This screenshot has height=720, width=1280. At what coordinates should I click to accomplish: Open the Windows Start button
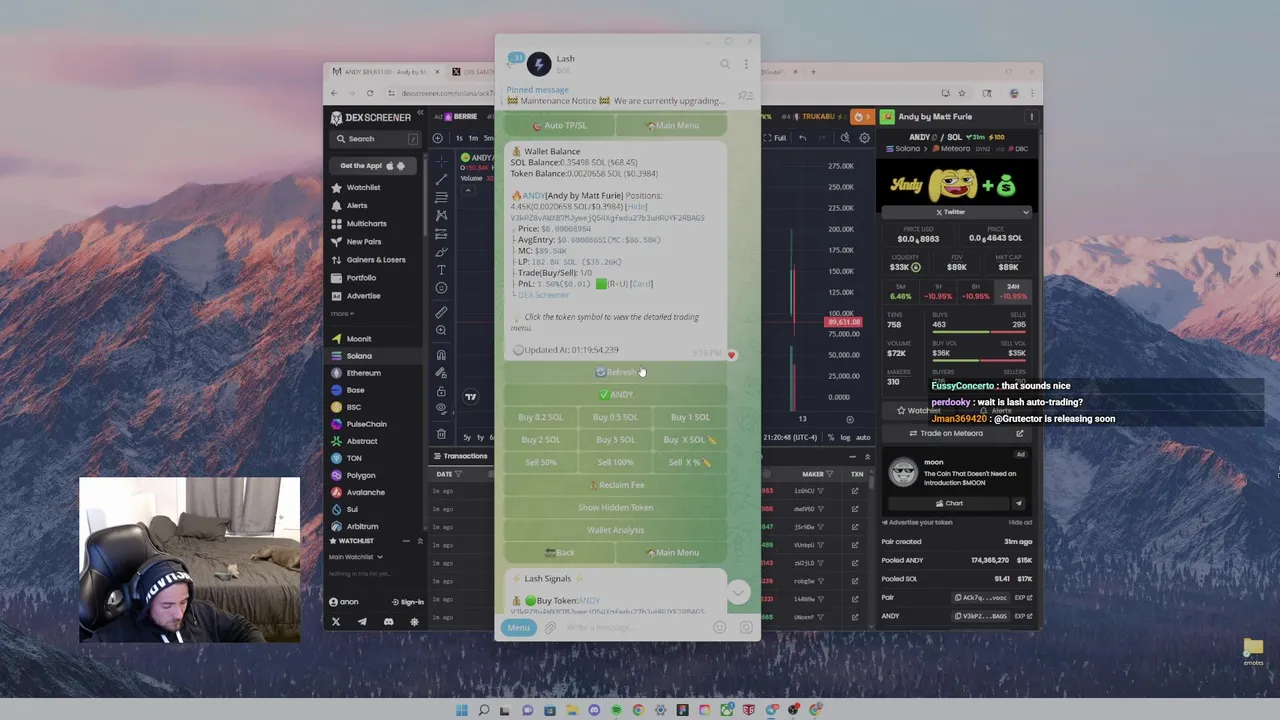coord(461,710)
